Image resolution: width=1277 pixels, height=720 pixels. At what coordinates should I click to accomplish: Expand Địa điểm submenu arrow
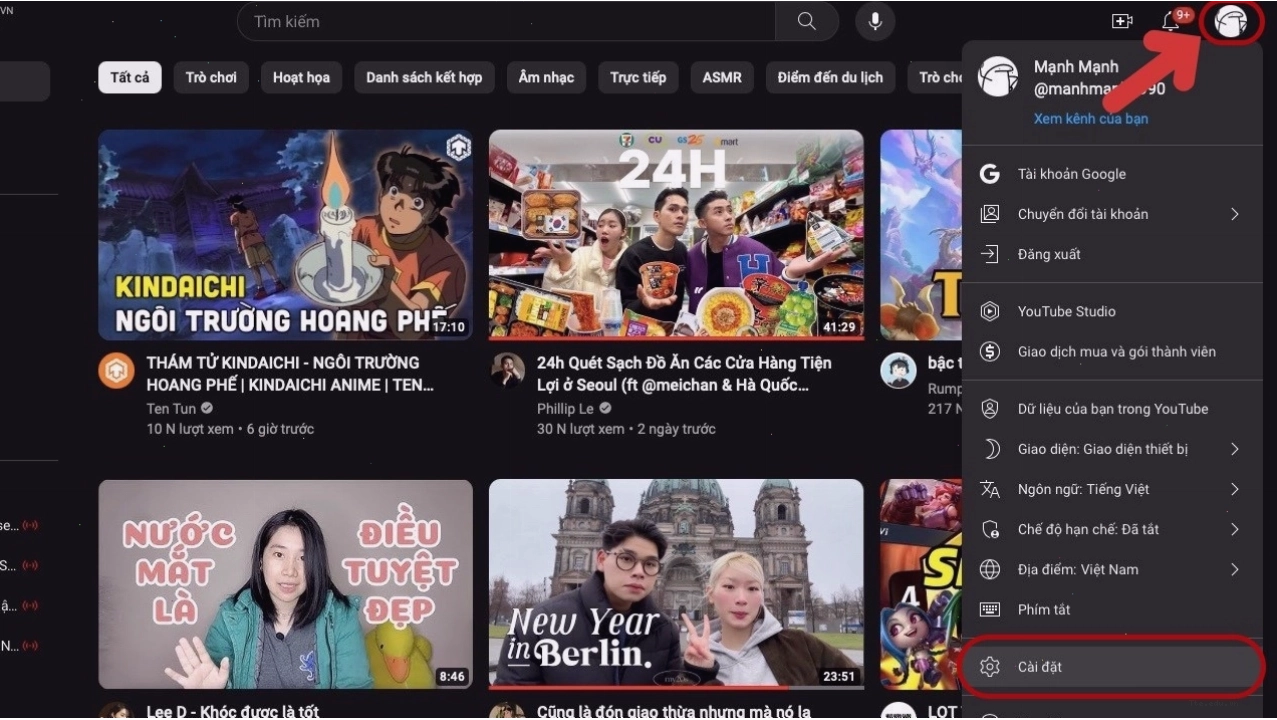[x=1235, y=569]
